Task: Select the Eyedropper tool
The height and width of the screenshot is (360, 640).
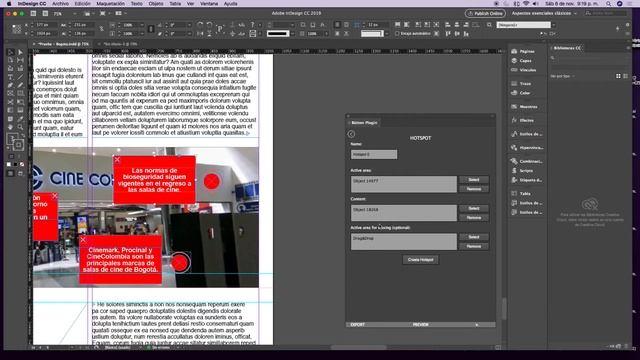Action: coord(20,119)
